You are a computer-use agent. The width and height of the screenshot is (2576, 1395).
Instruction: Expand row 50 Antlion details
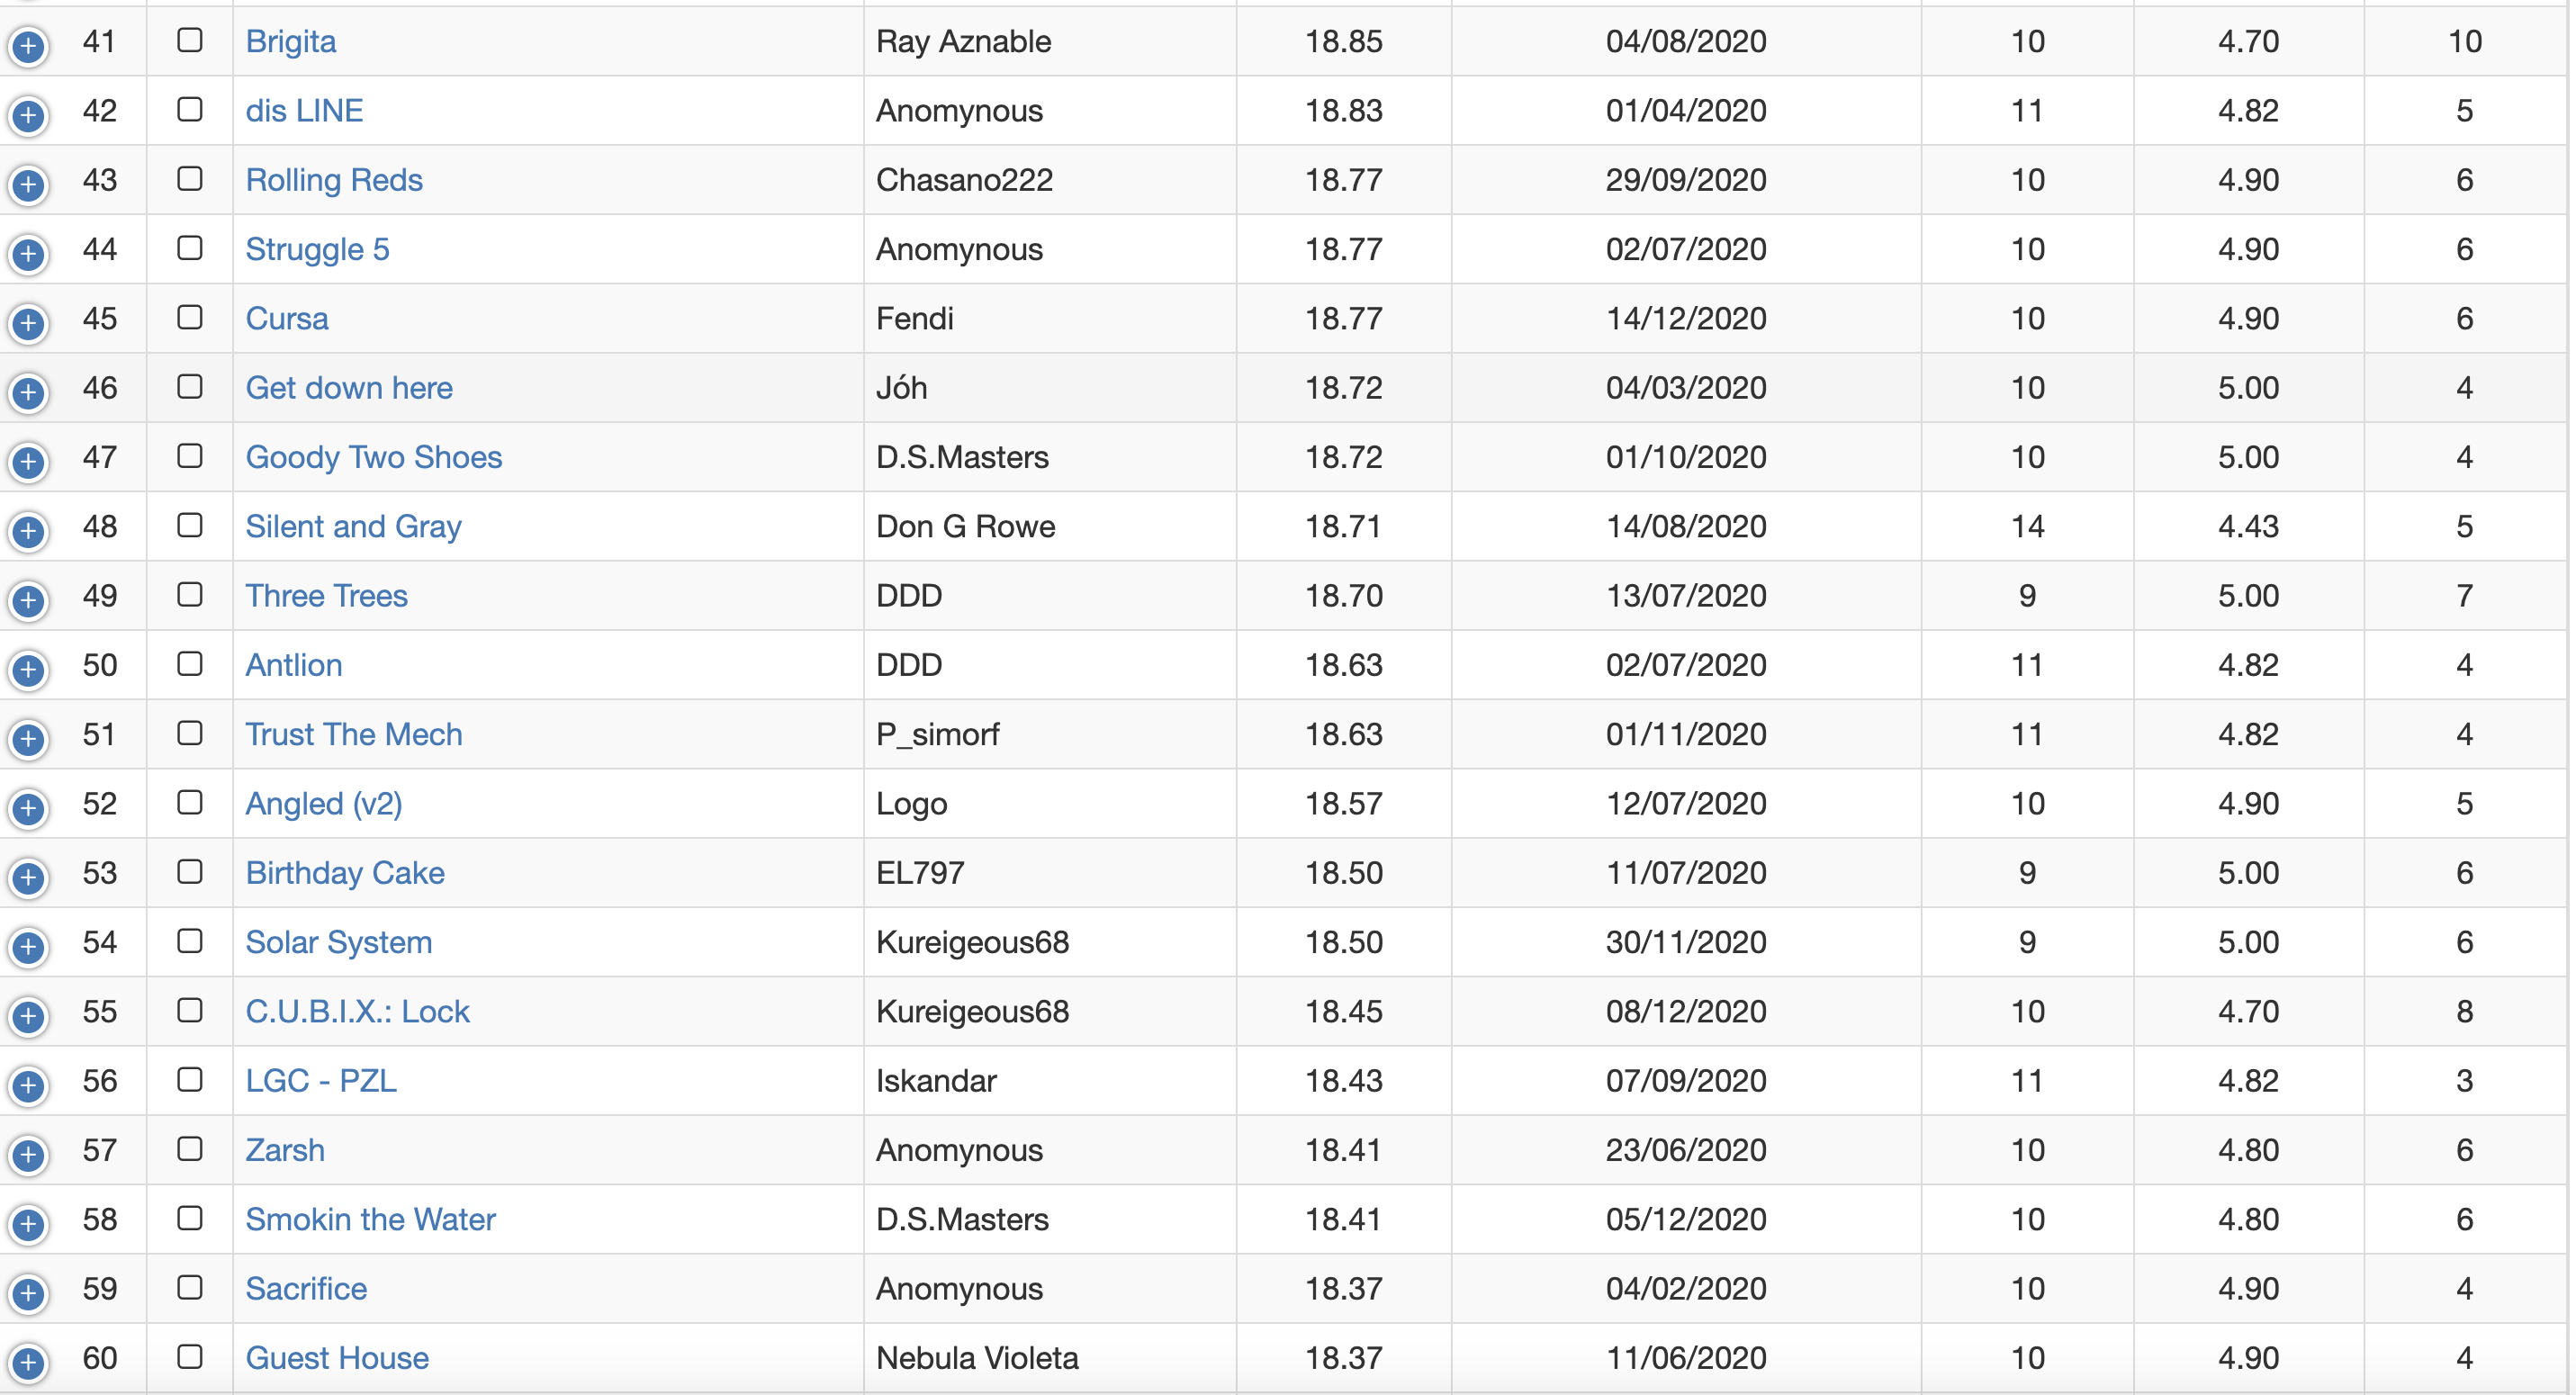tap(29, 670)
